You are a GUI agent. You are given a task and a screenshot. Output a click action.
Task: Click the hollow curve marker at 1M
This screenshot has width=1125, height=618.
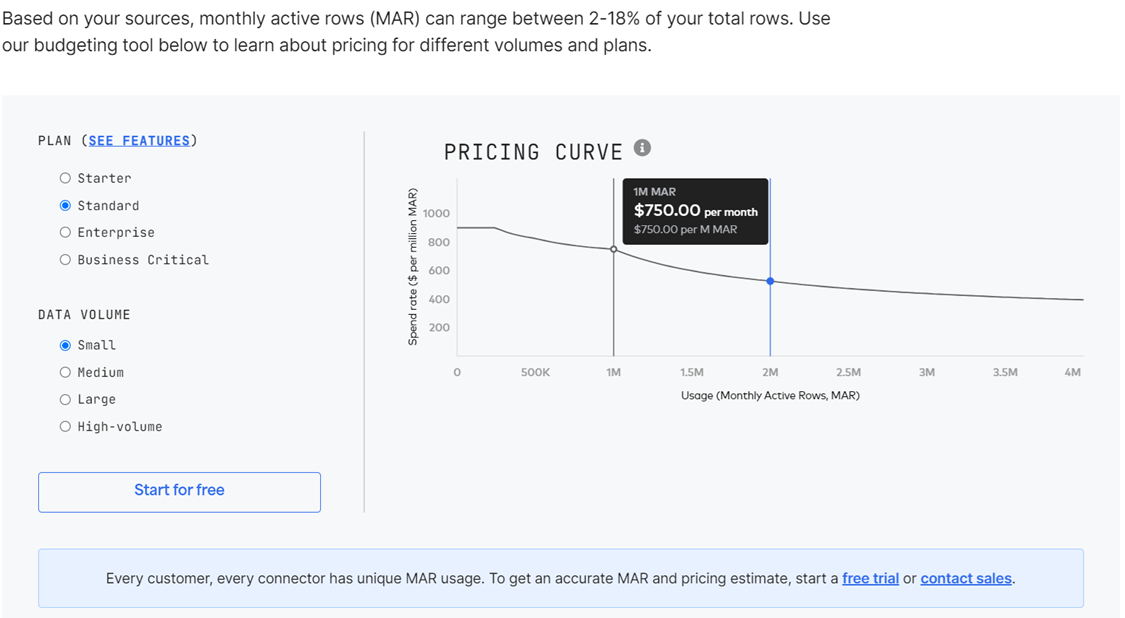point(614,249)
